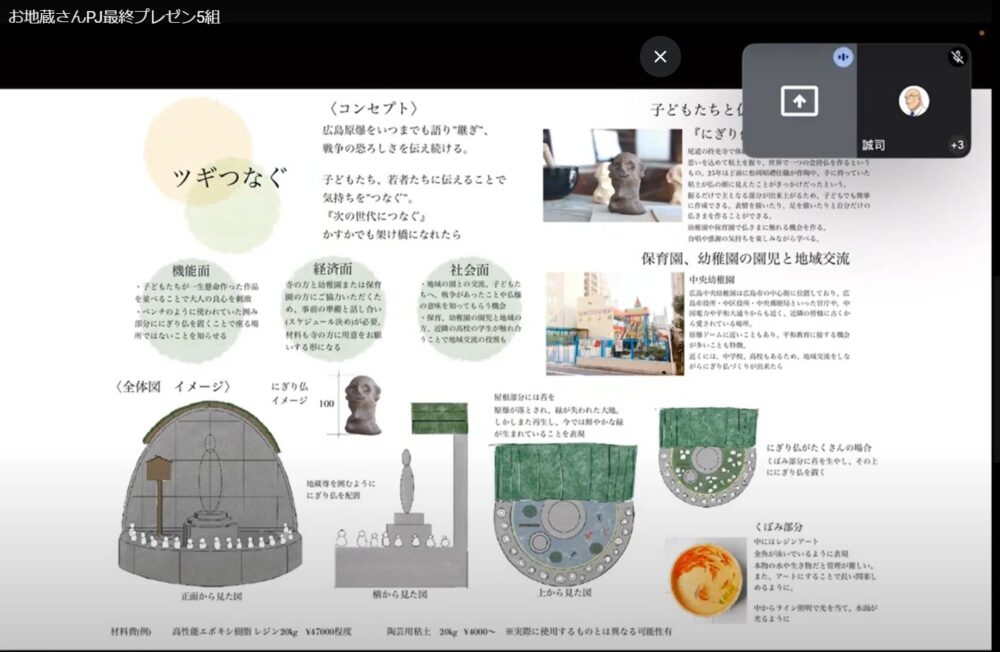Open the +3 additional participants badge
Screen dimensions: 1000x652
tap(956, 145)
